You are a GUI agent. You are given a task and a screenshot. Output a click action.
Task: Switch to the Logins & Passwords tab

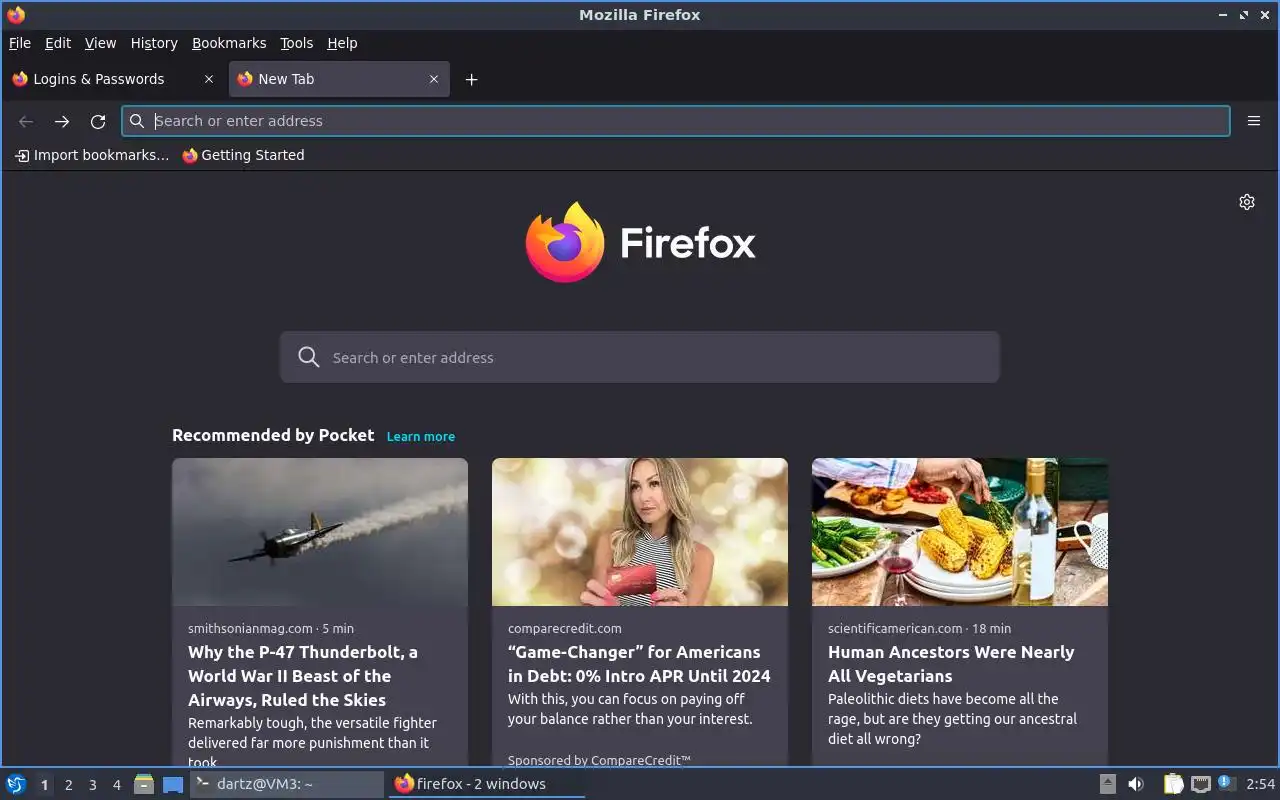point(113,79)
